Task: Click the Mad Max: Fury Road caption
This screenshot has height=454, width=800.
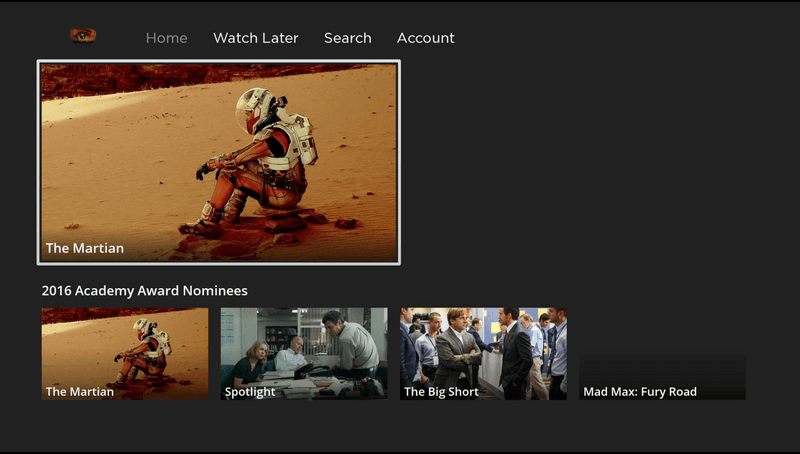Action: click(640, 392)
